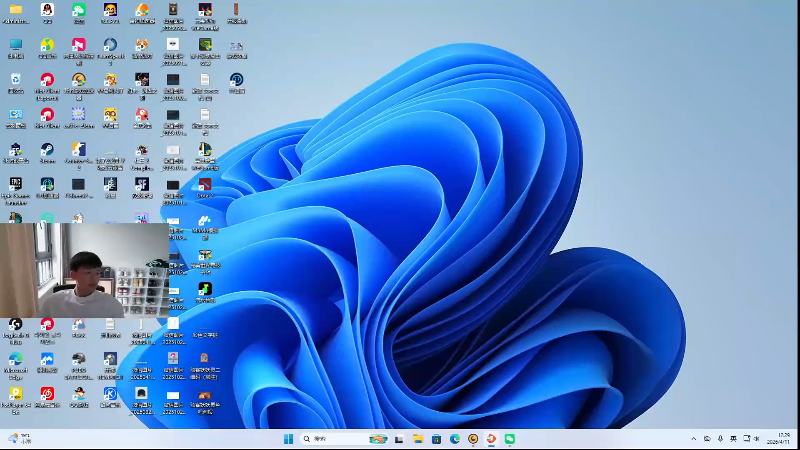Open WeChat from the taskbar

(509, 439)
